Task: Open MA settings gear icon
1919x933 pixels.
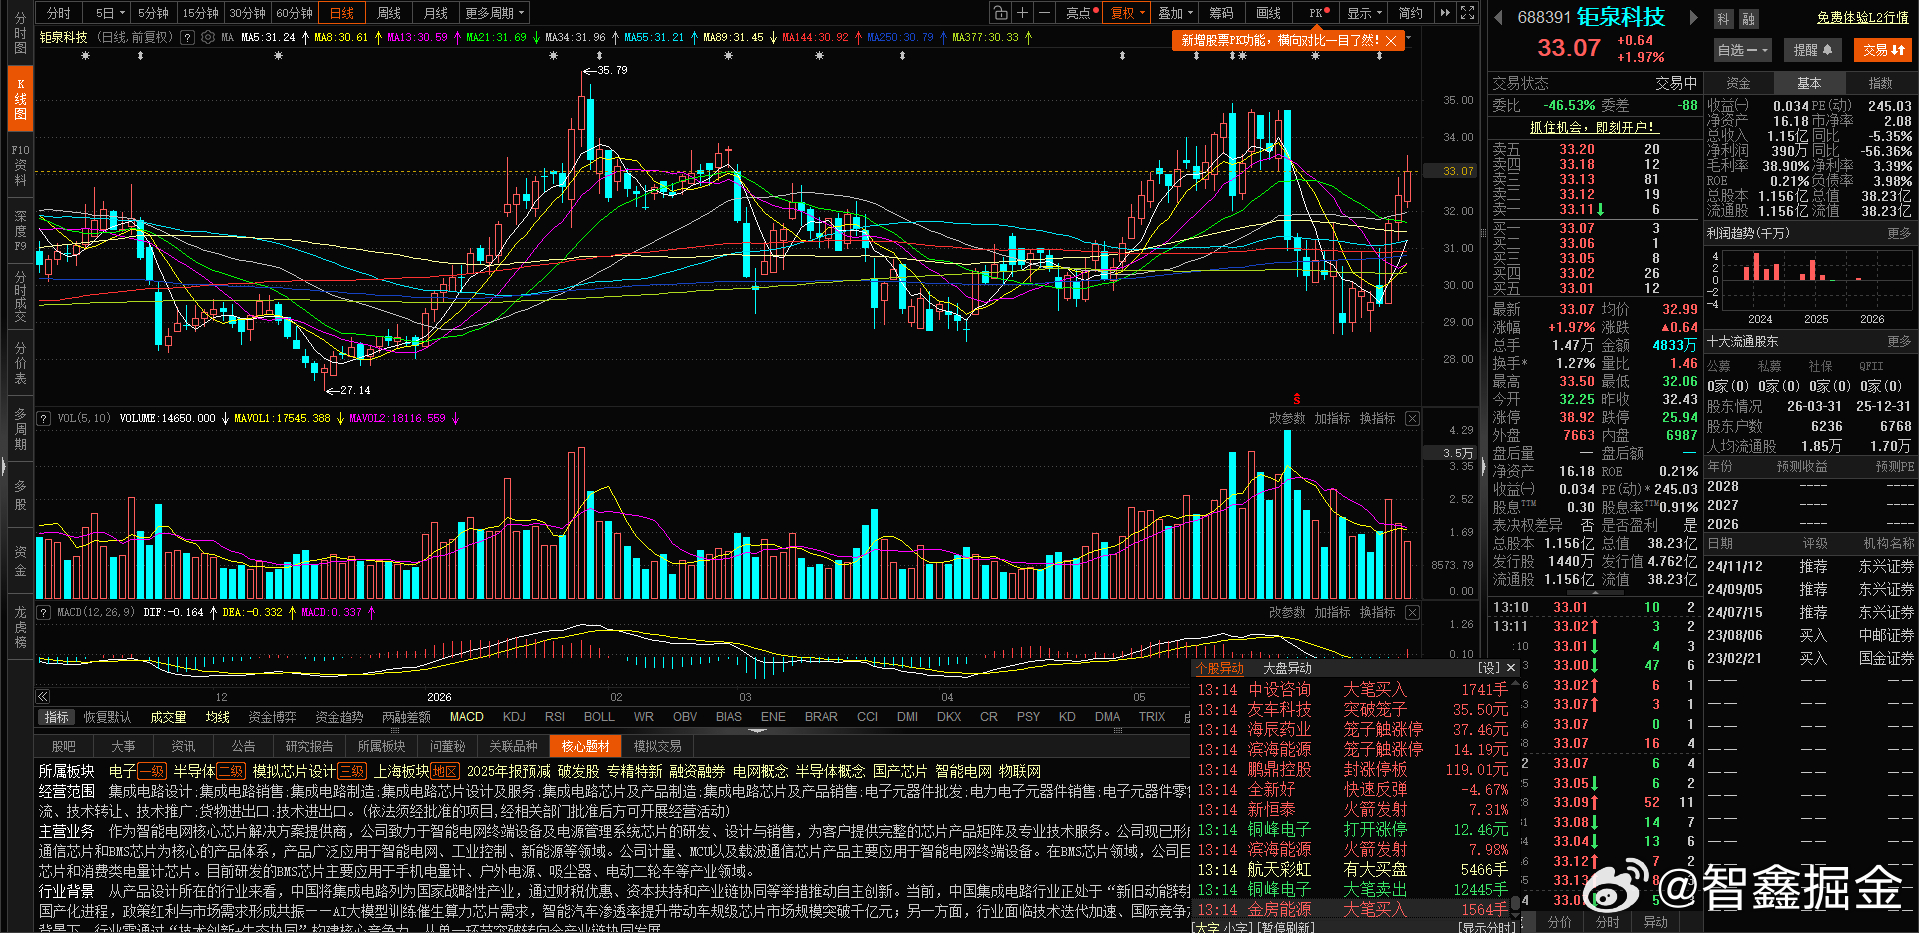Action: click(x=208, y=37)
